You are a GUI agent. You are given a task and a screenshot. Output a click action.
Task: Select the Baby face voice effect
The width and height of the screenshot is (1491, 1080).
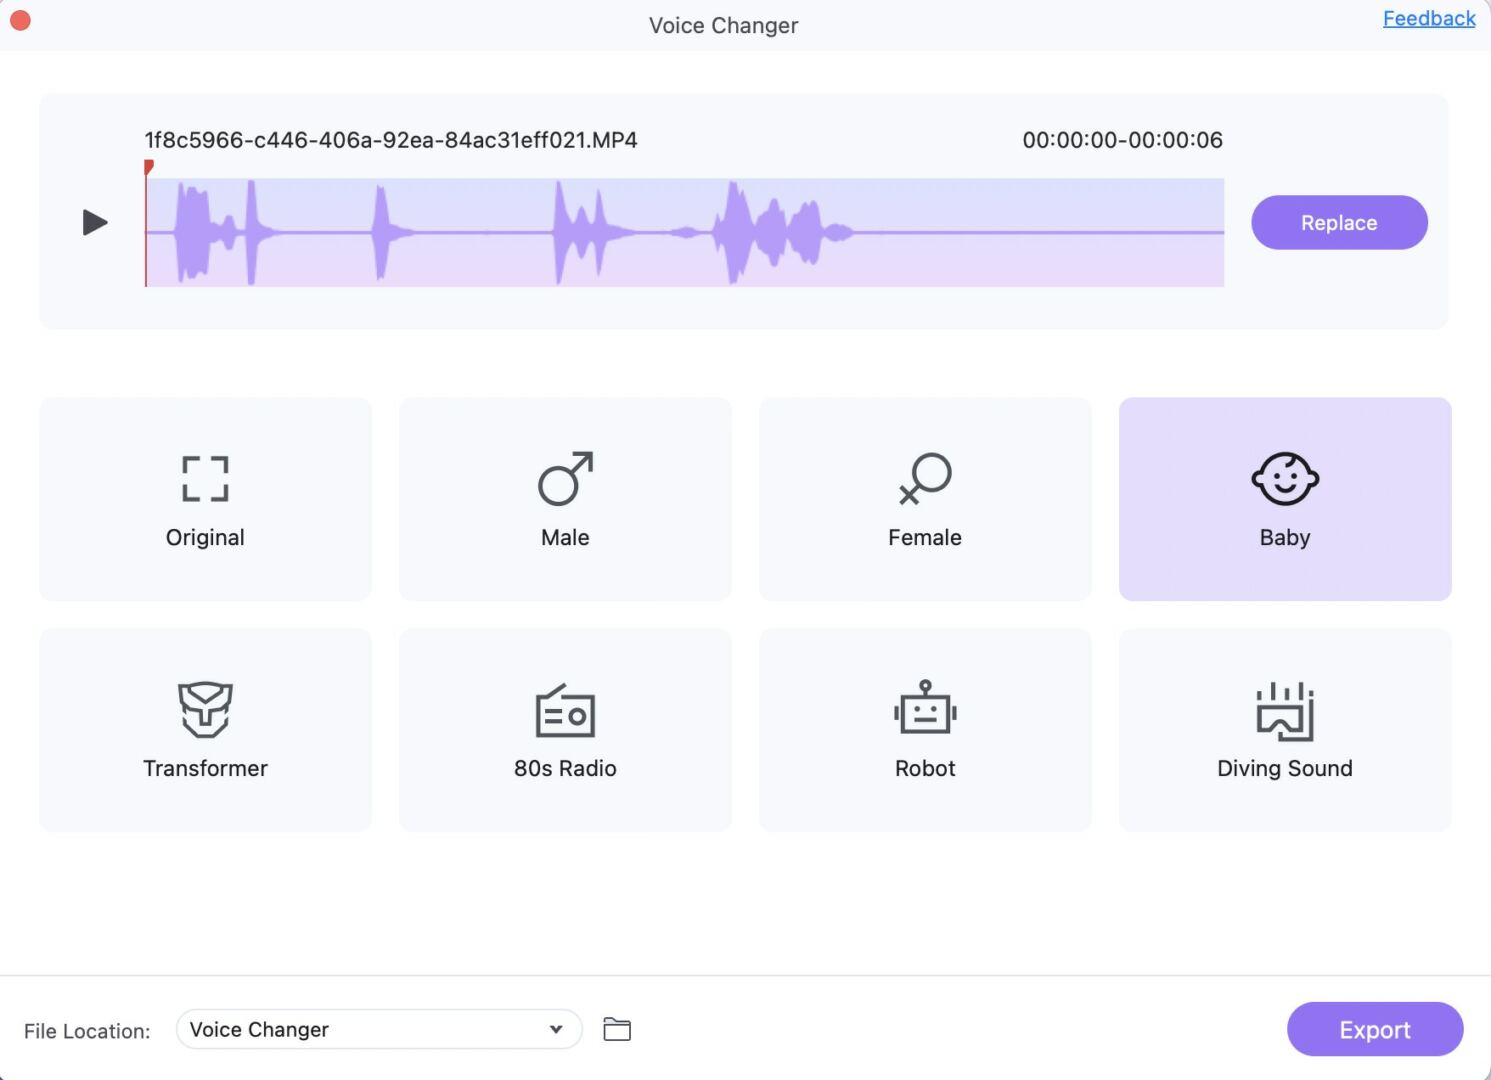(1285, 479)
